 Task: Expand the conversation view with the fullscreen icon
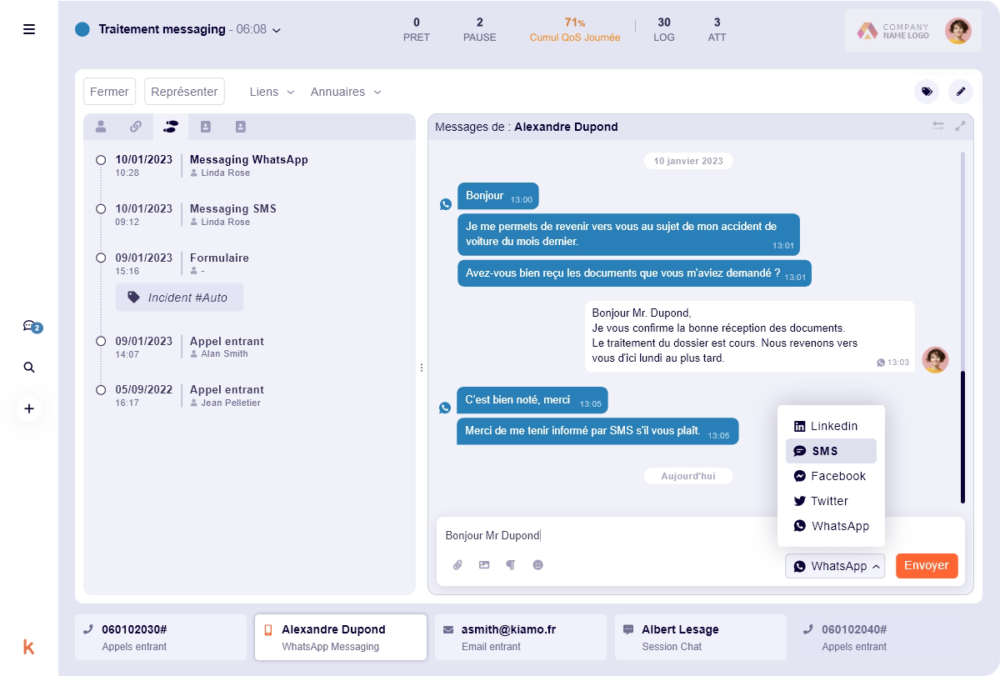click(x=961, y=127)
